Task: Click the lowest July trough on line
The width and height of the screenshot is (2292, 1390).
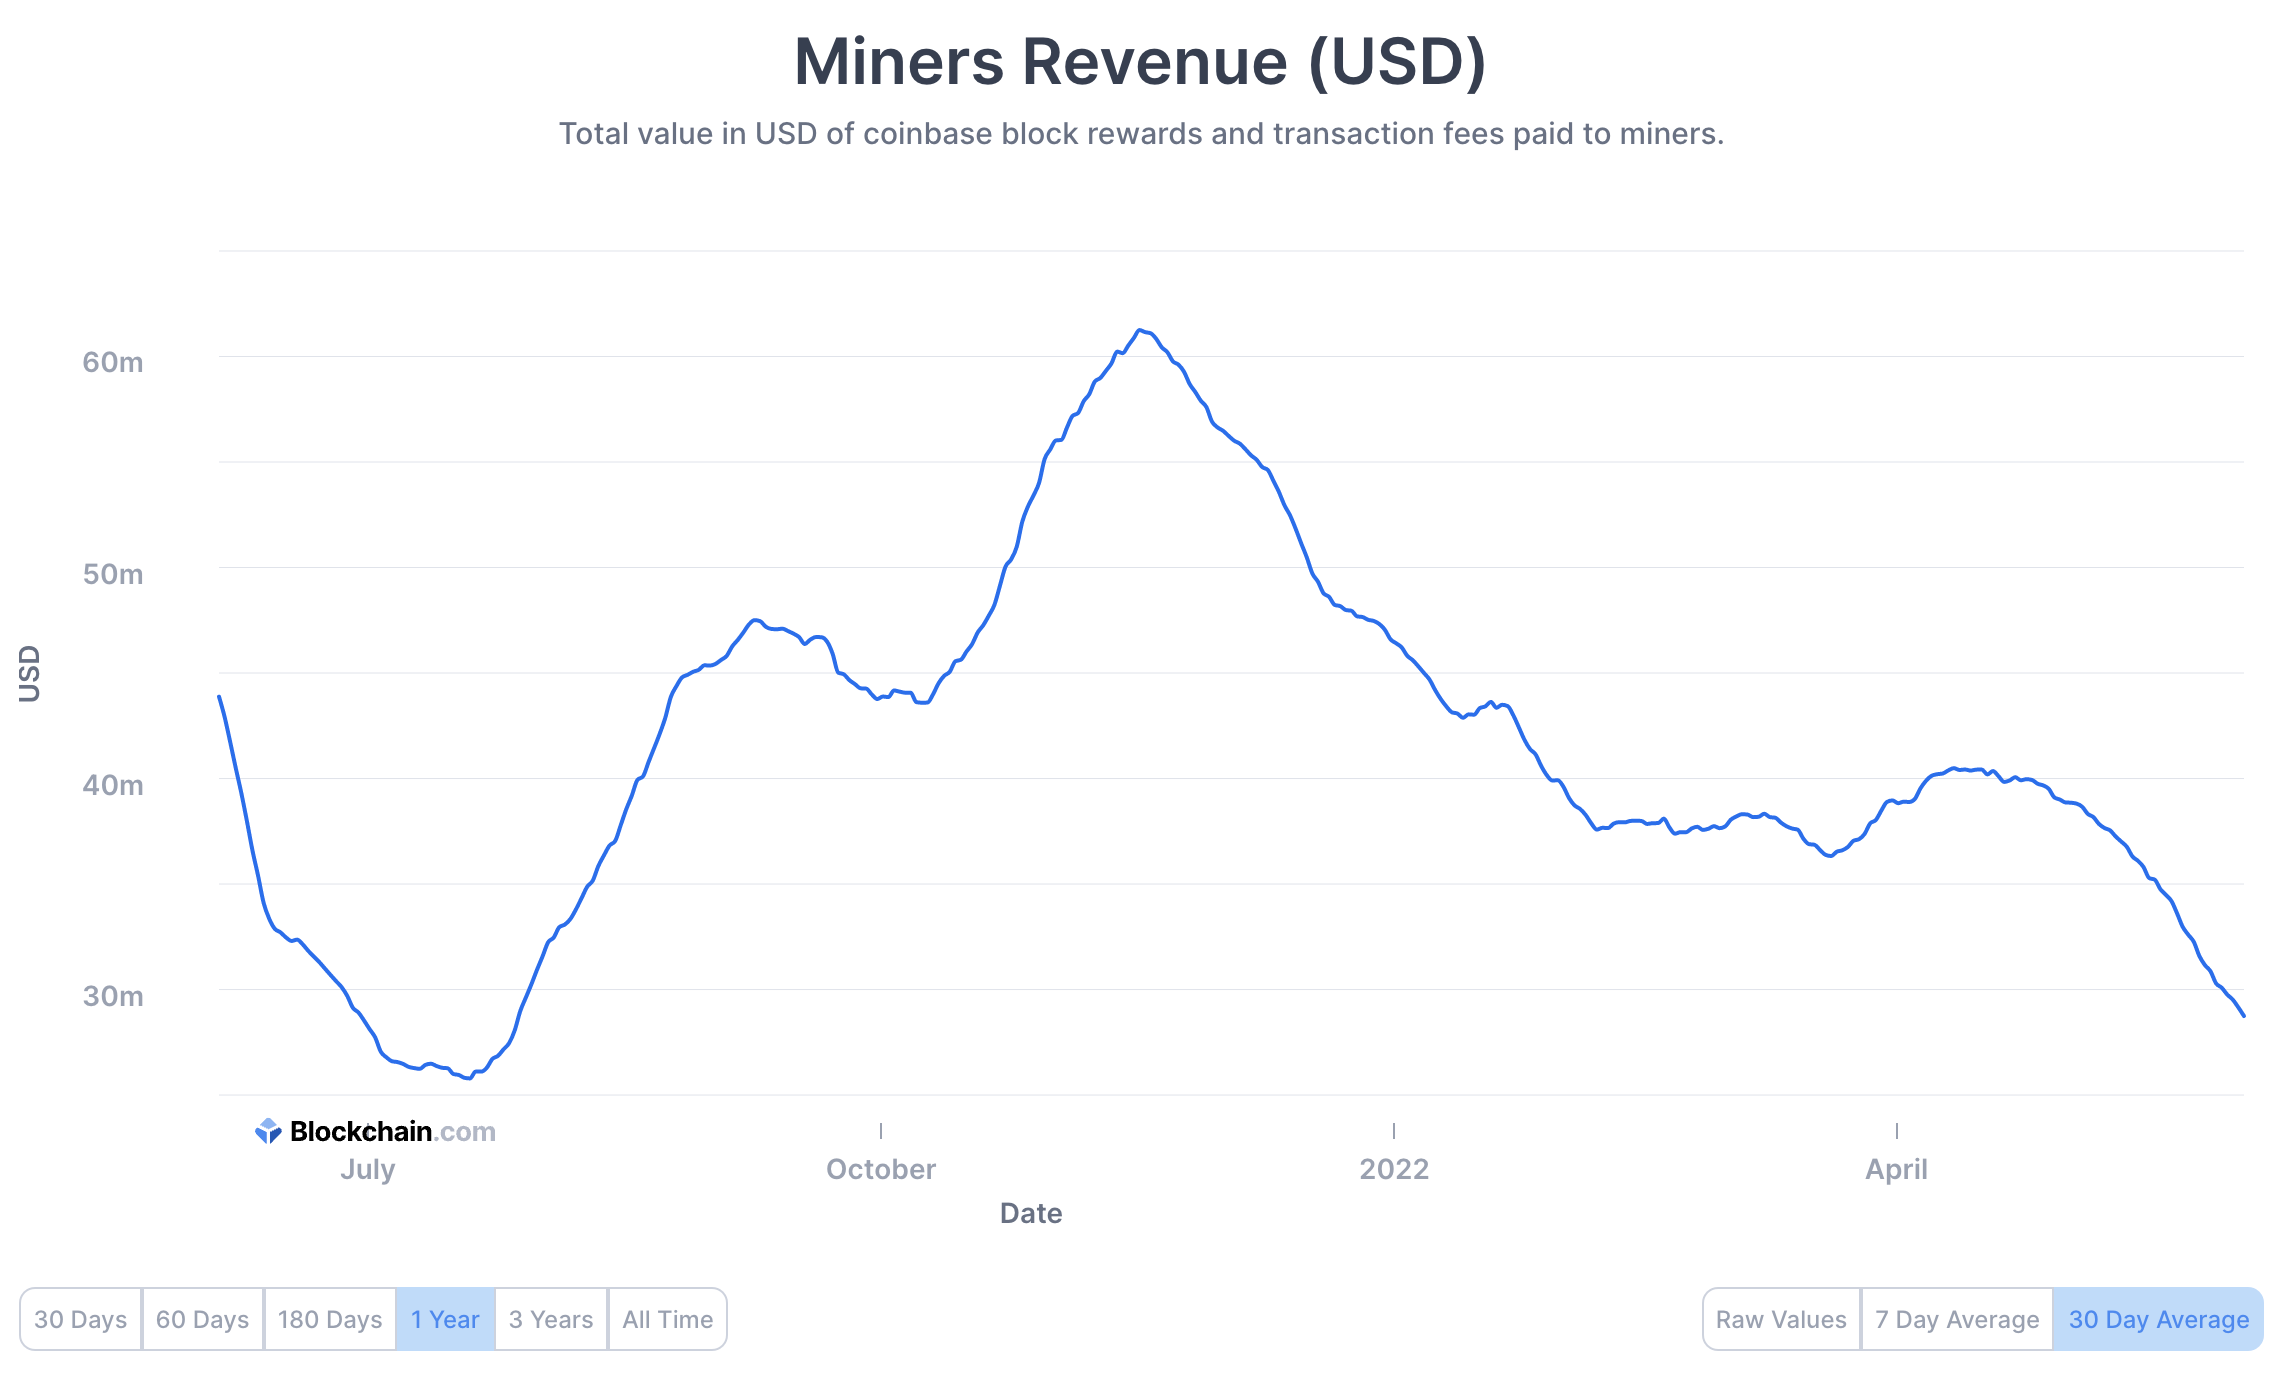Action: pyautogui.click(x=467, y=1077)
